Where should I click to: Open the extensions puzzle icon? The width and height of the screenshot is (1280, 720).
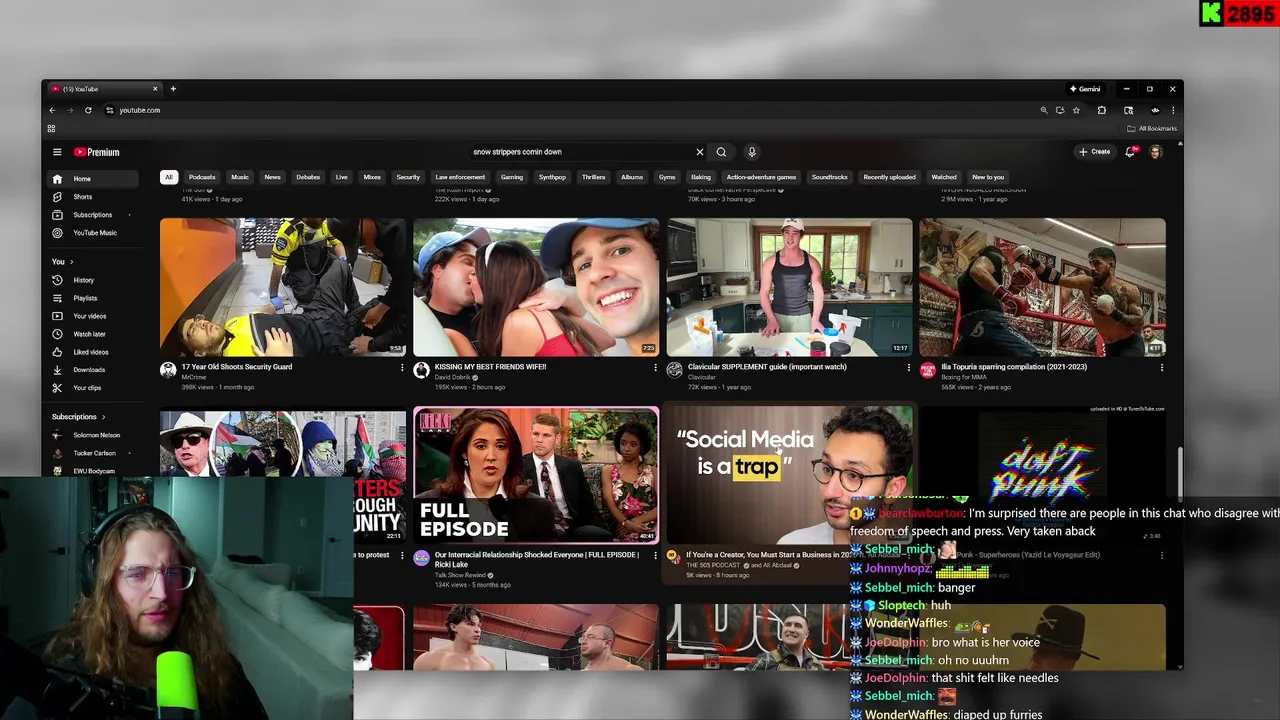click(1101, 110)
